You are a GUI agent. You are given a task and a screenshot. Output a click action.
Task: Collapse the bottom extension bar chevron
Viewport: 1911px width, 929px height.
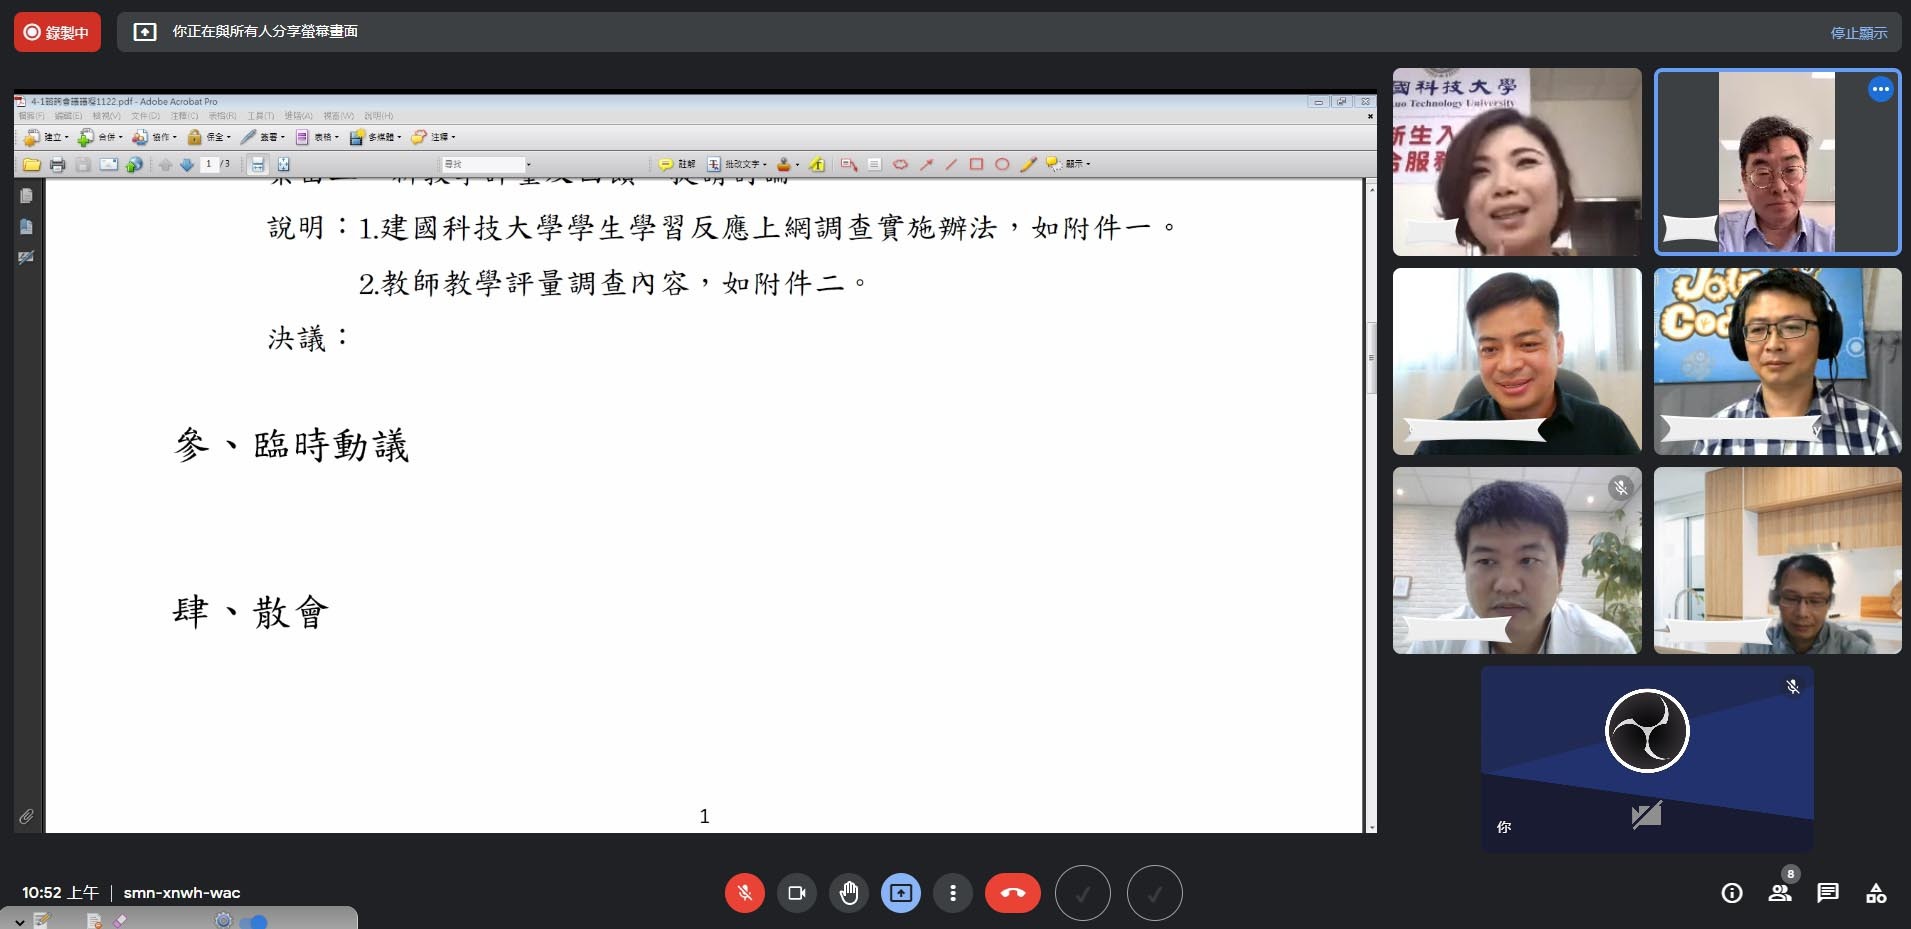tap(18, 921)
